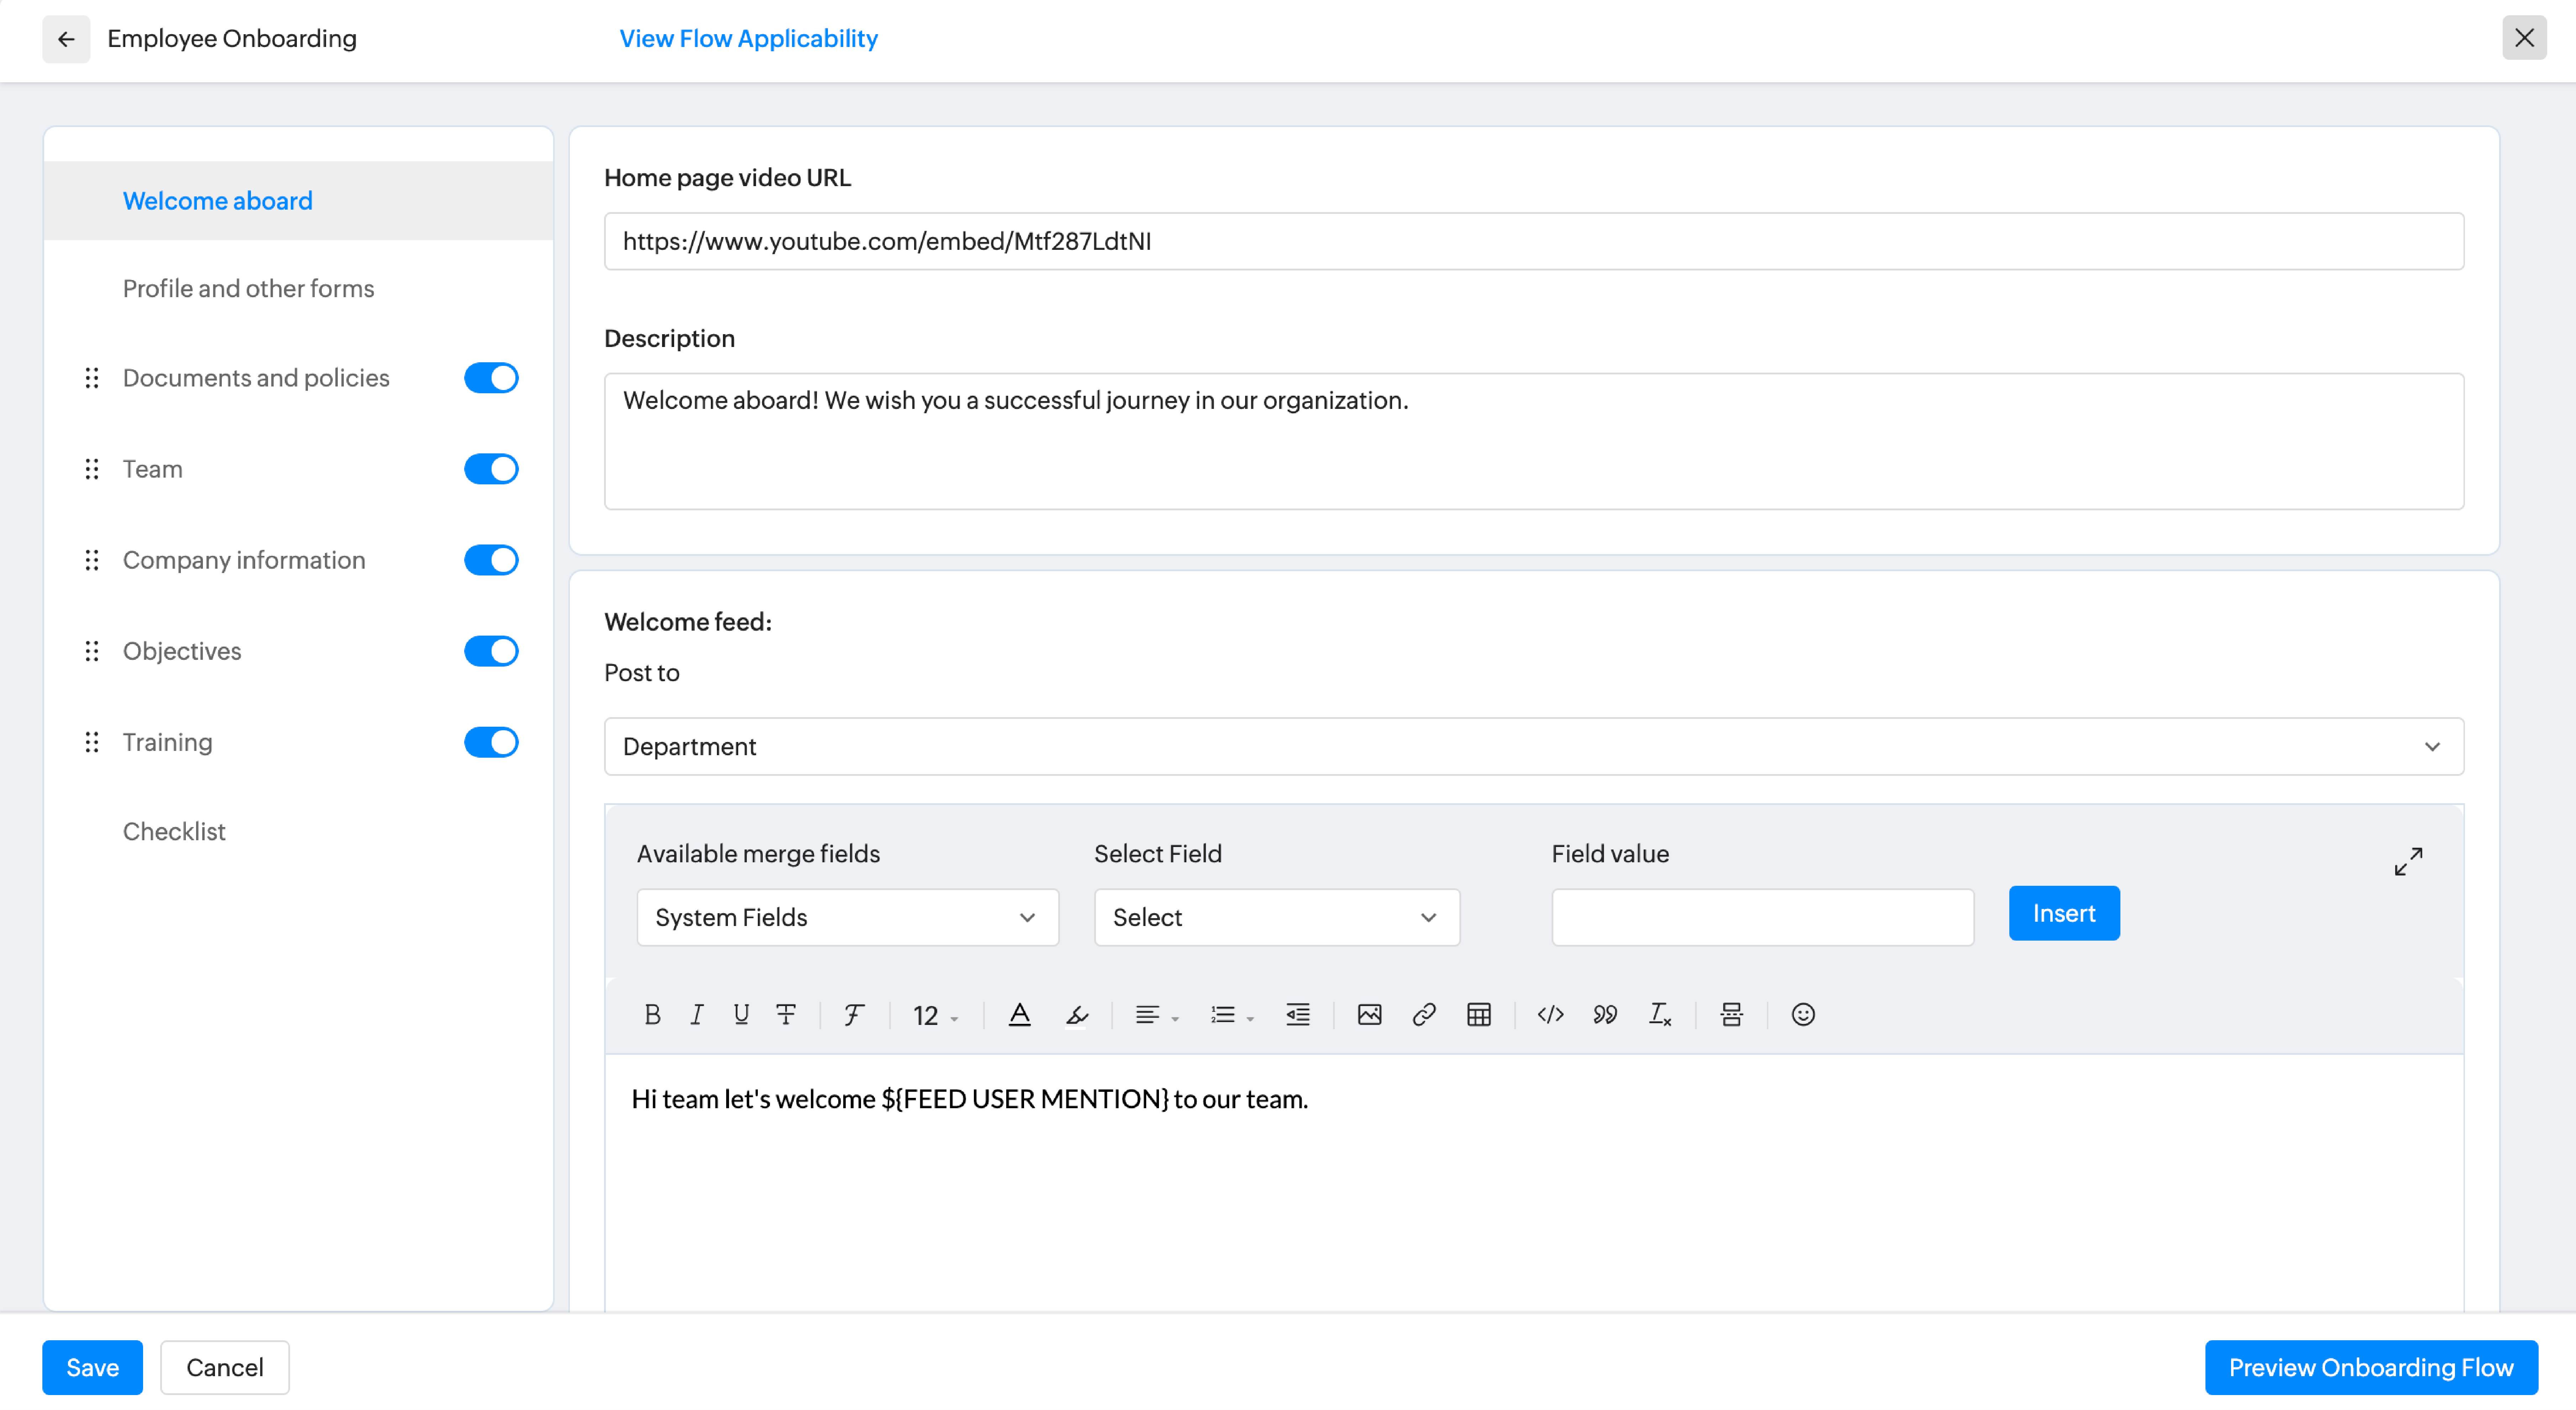Open the Post to Department dropdown

1533,746
